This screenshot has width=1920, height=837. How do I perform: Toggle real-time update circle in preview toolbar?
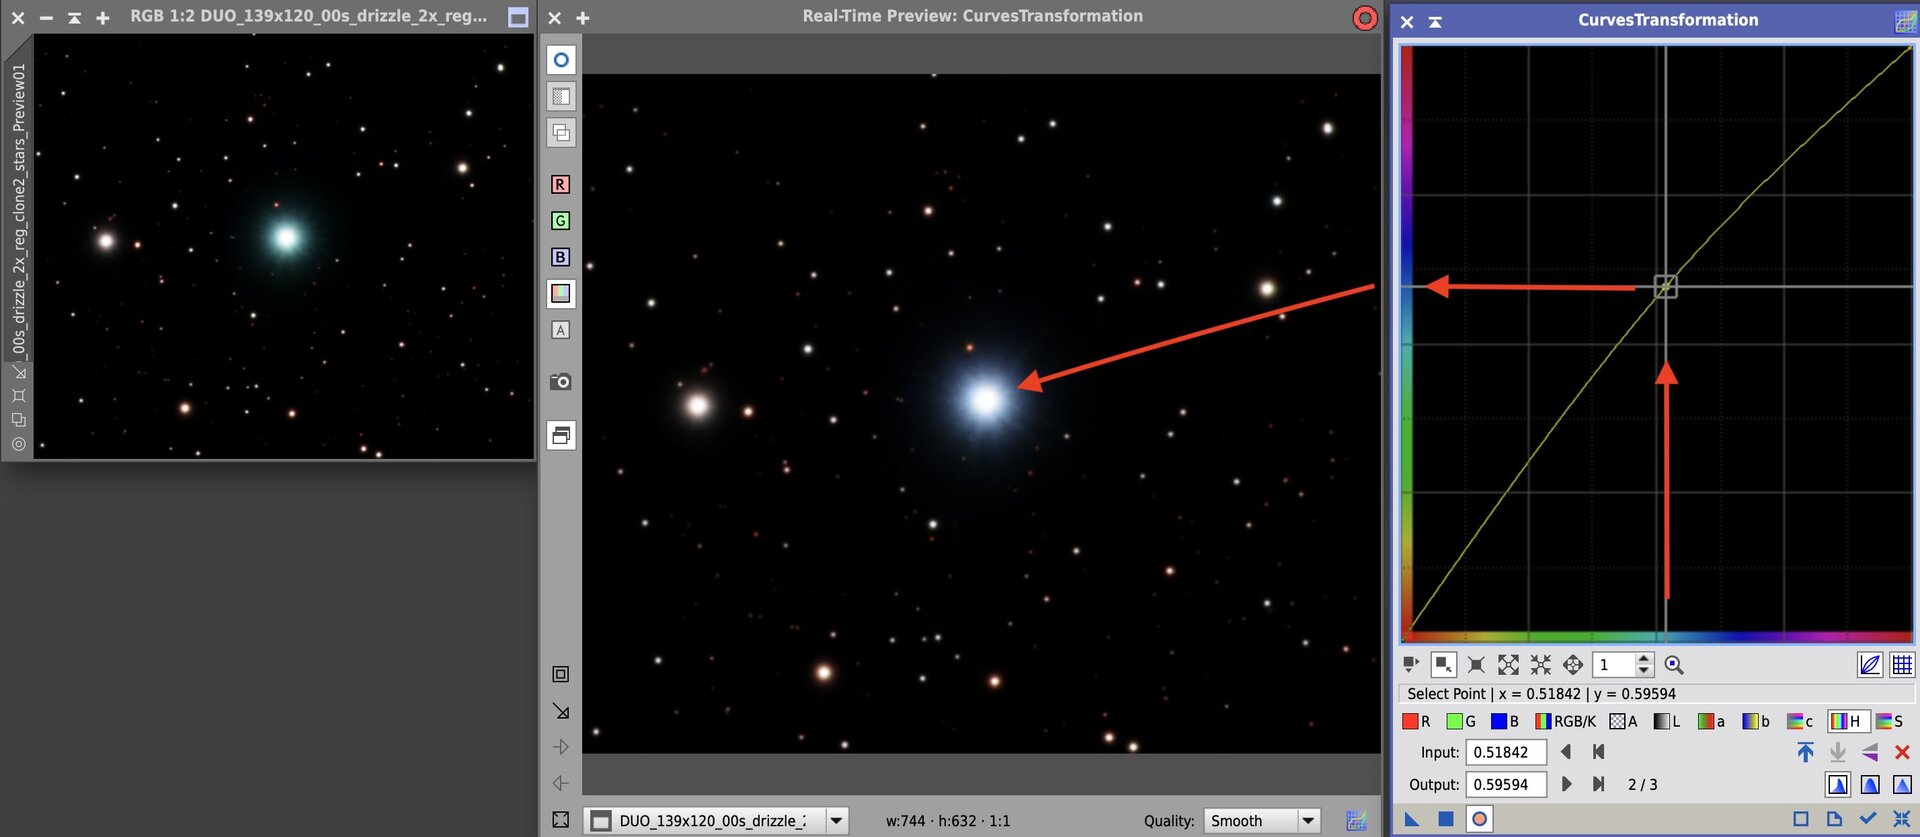[561, 60]
